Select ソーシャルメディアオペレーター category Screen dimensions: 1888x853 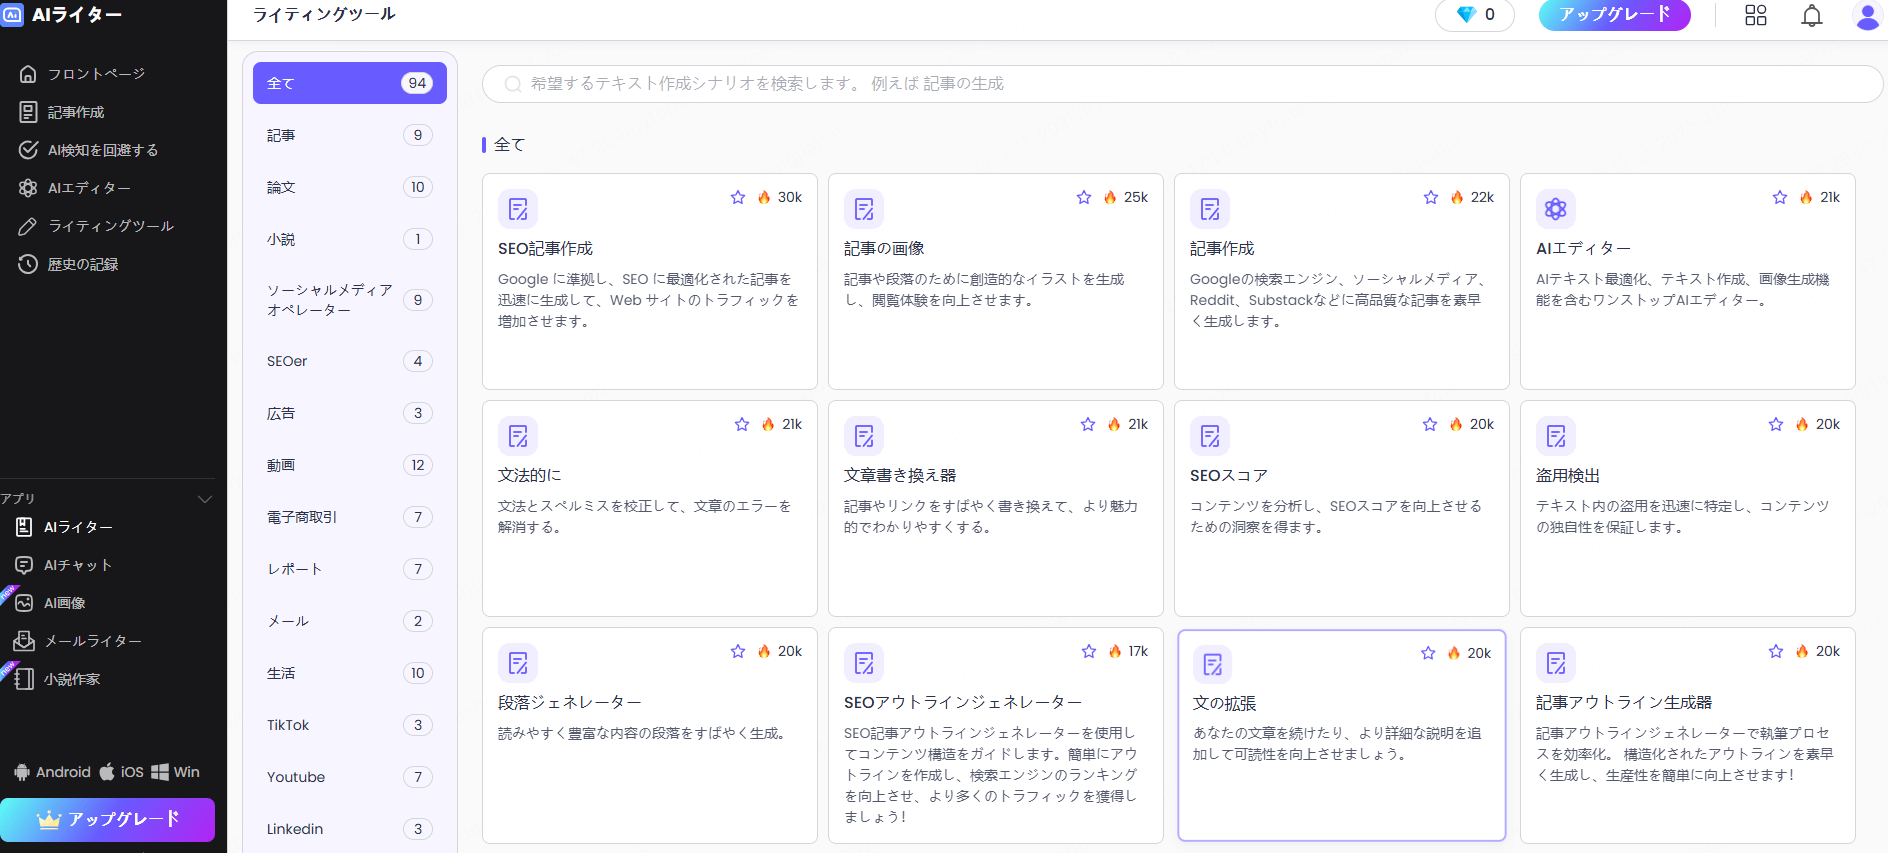pos(350,300)
